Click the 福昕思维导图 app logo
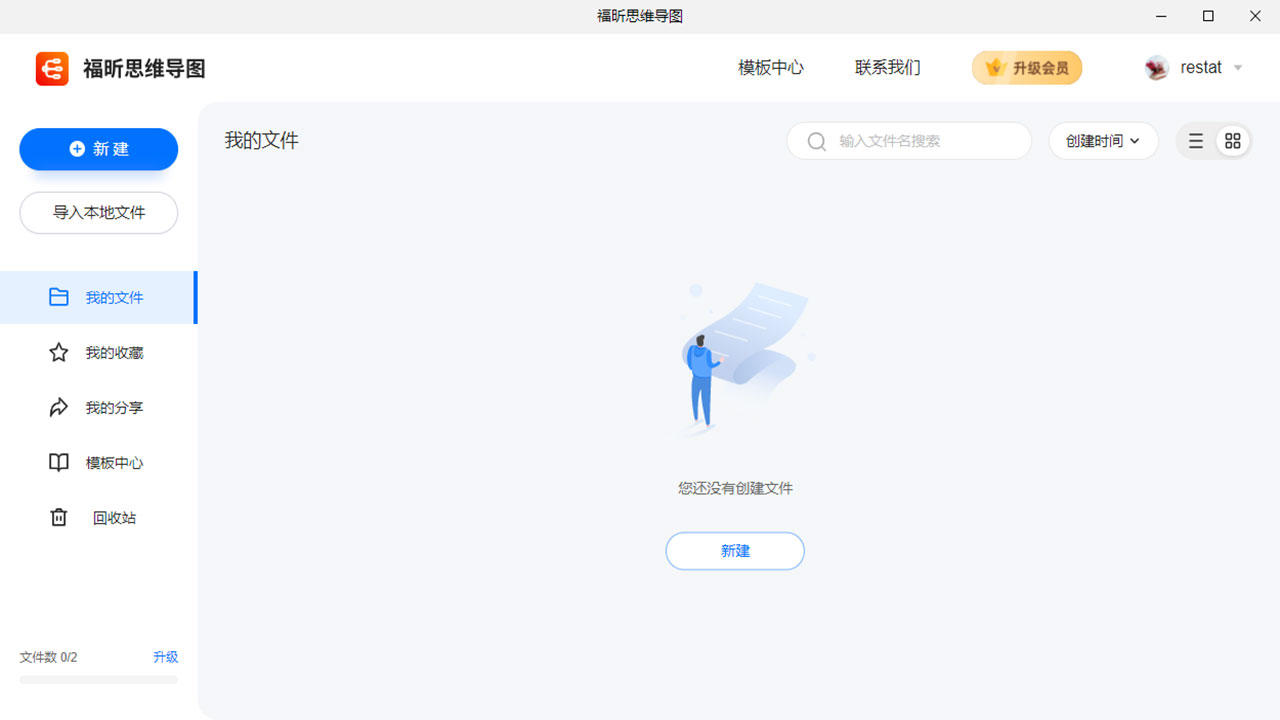Image resolution: width=1280 pixels, height=720 pixels. 51,68
